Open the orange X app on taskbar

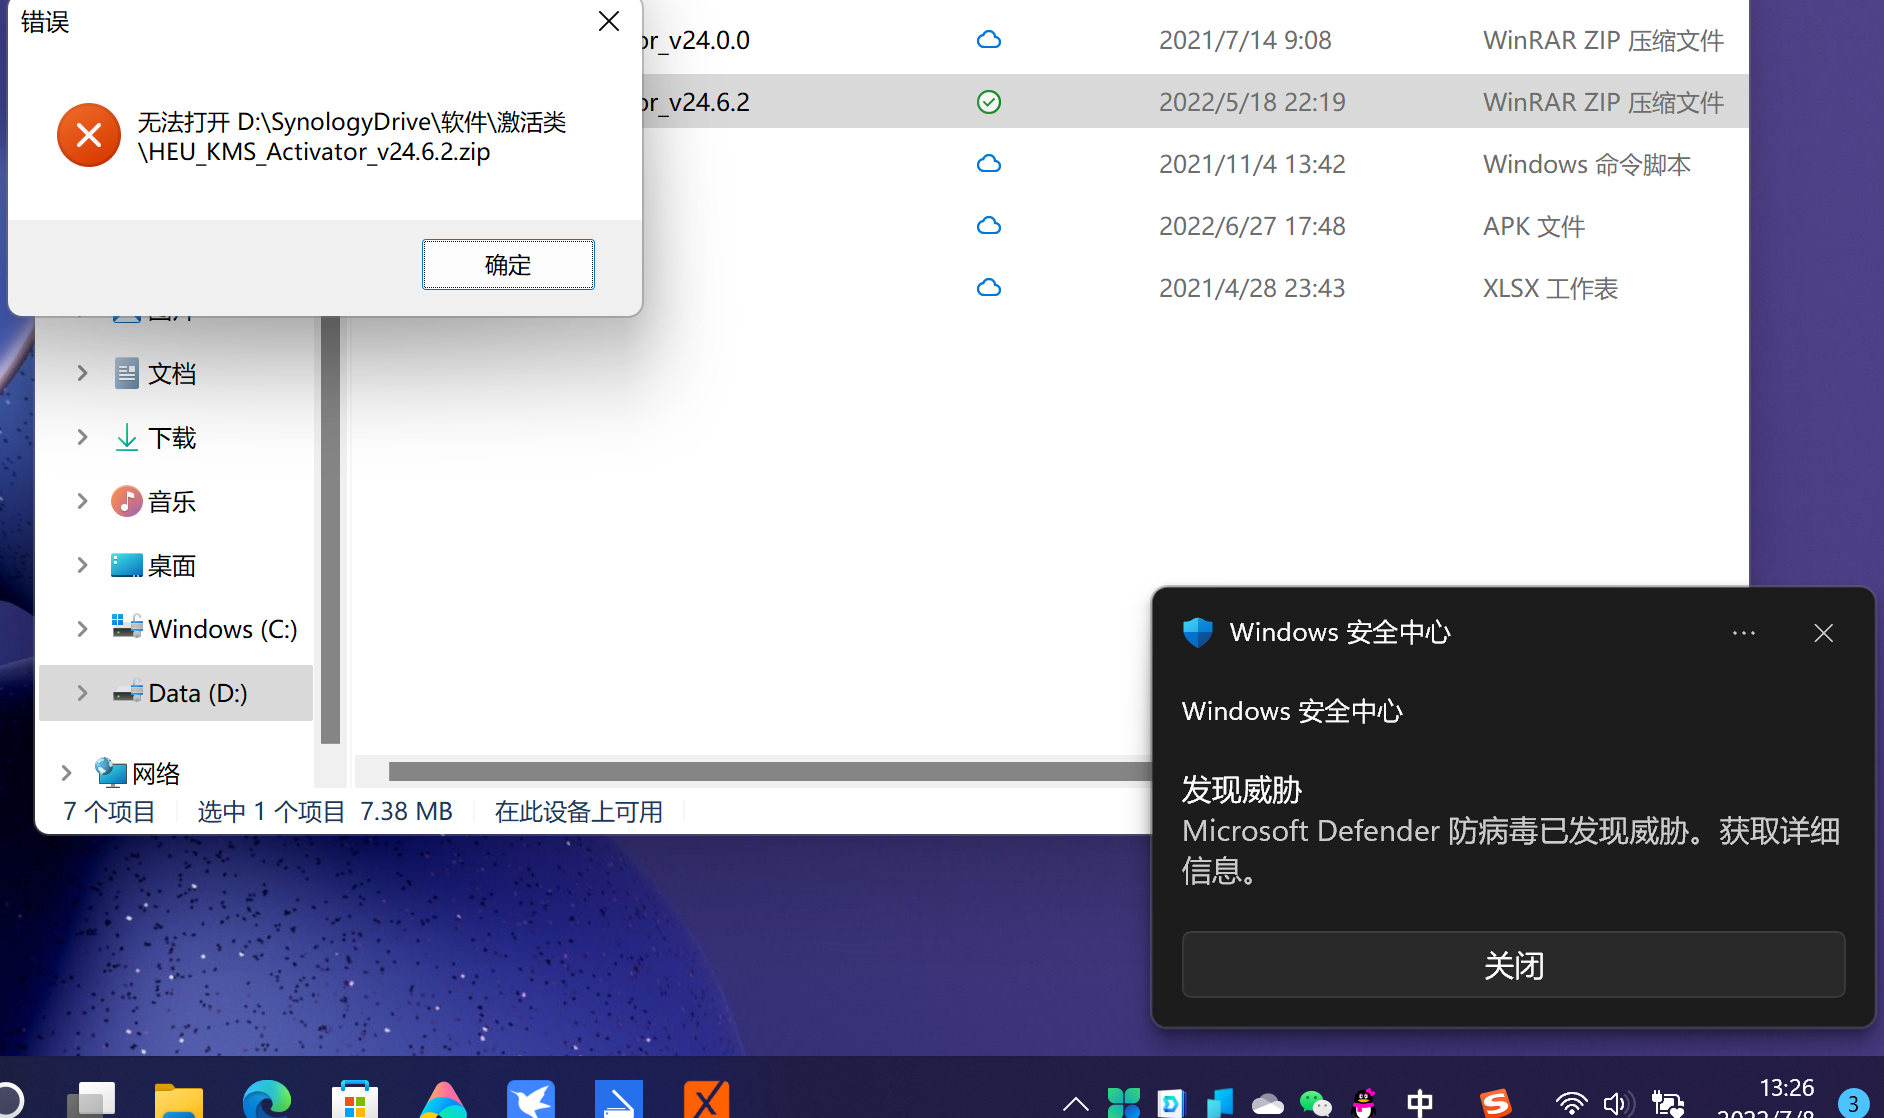pos(707,1100)
